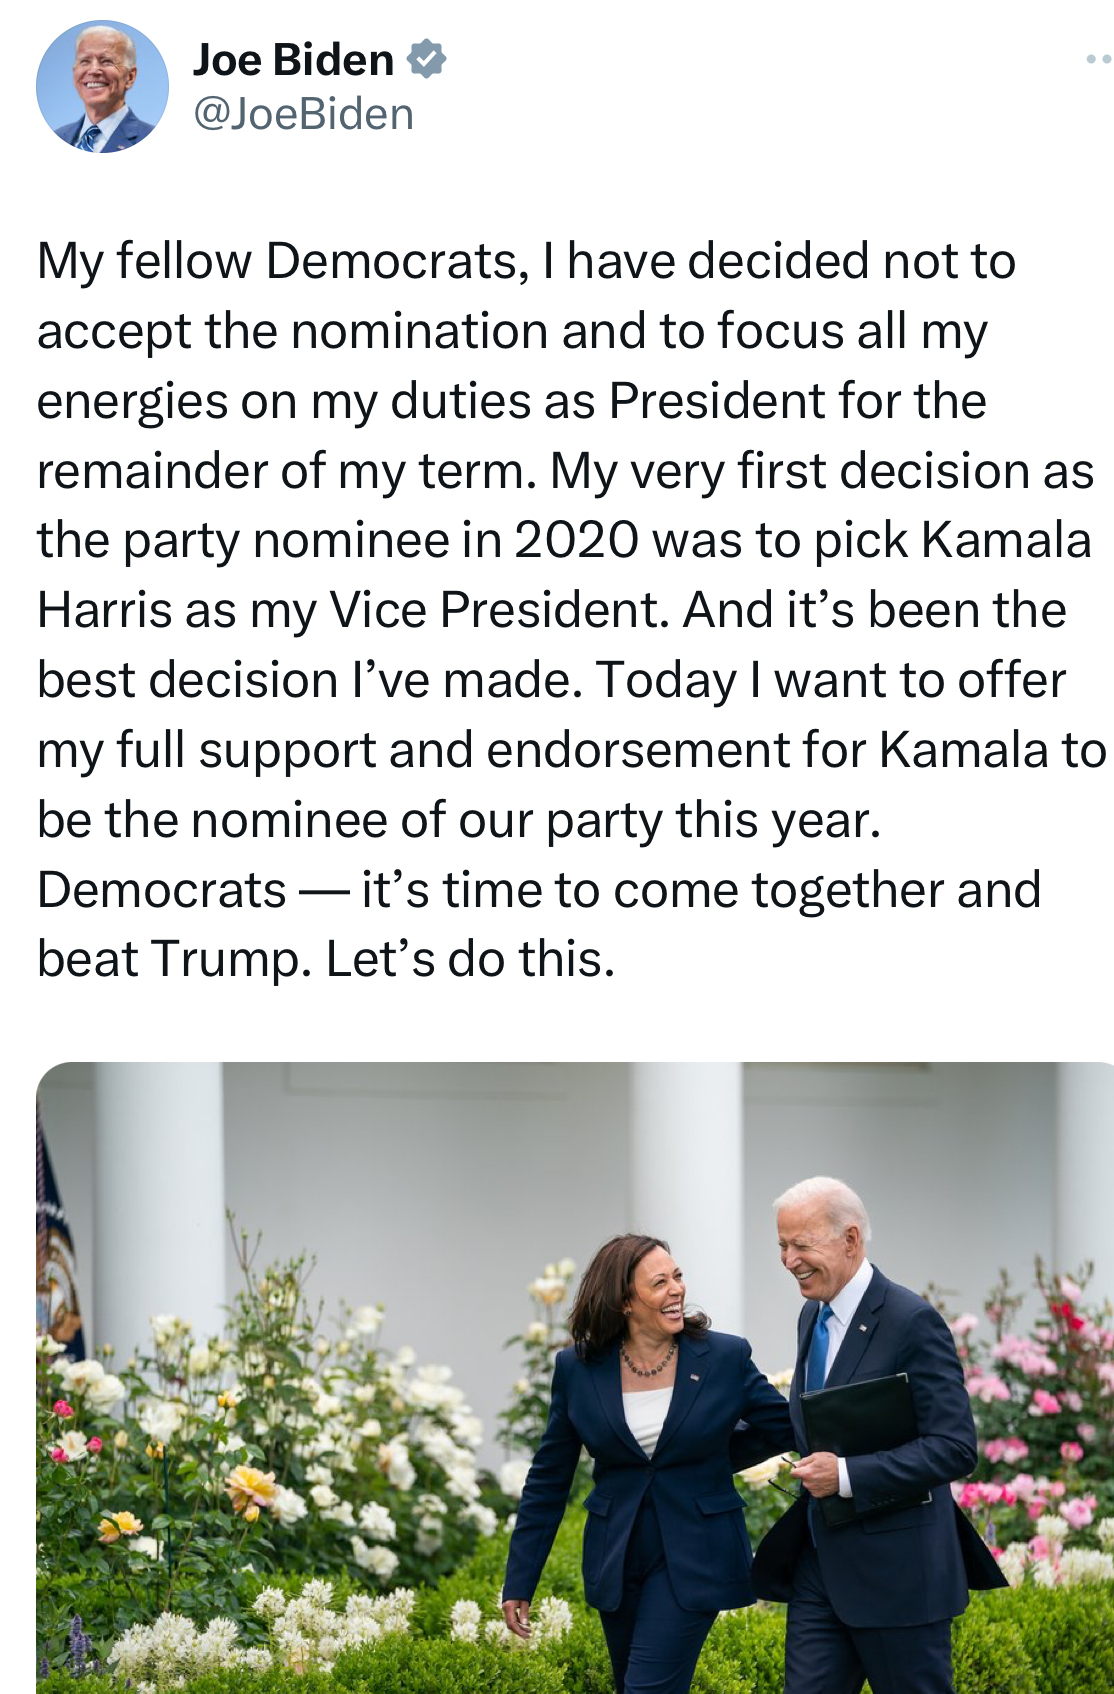Screen dimensions: 1114x1694
Task: Click the blue verified checkmark badge
Action: [x=426, y=60]
